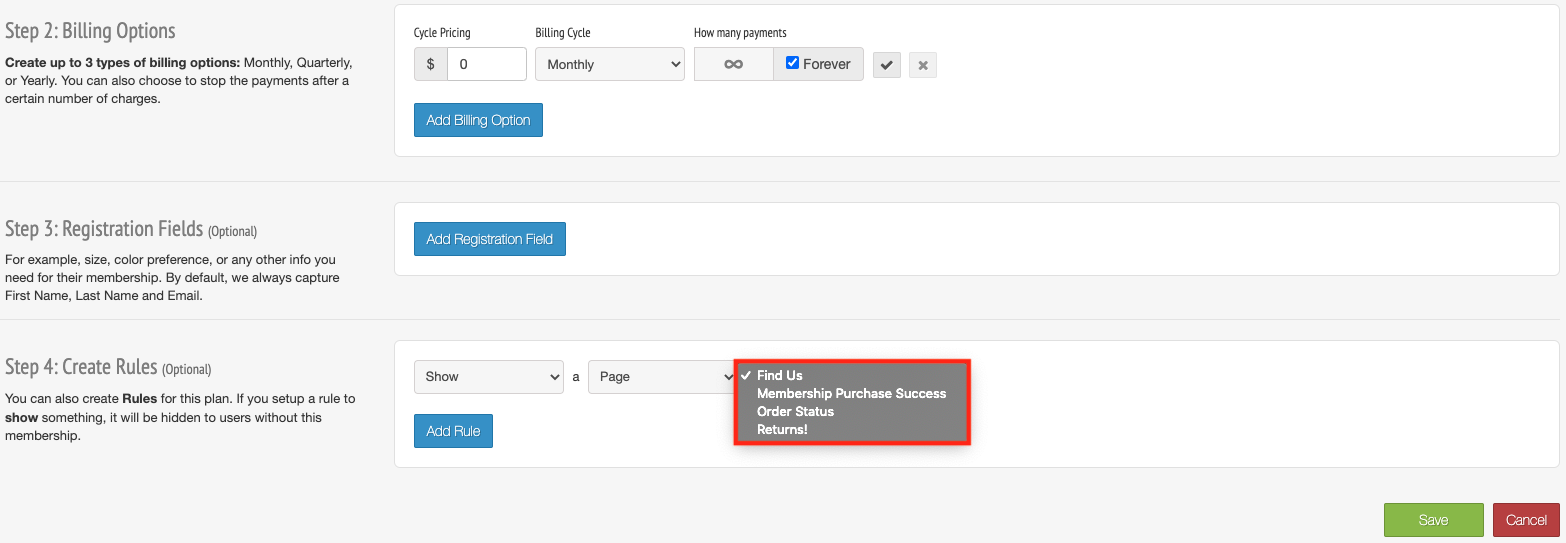Click the How many payments label
The height and width of the screenshot is (543, 1566).
740,33
